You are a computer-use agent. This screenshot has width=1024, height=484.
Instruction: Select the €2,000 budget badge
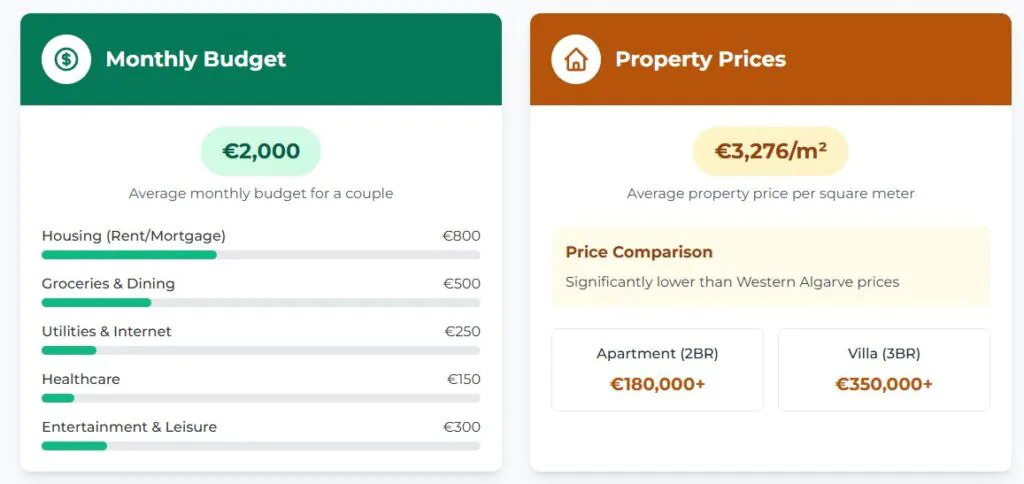pos(261,151)
